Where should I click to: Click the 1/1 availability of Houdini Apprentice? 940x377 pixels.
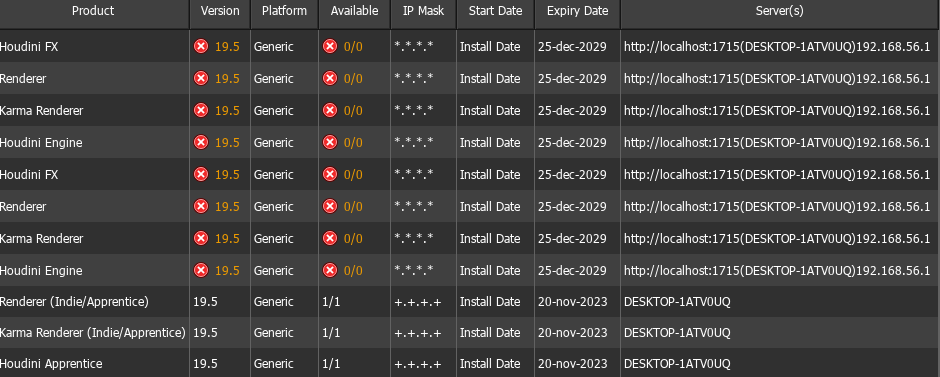click(x=331, y=364)
